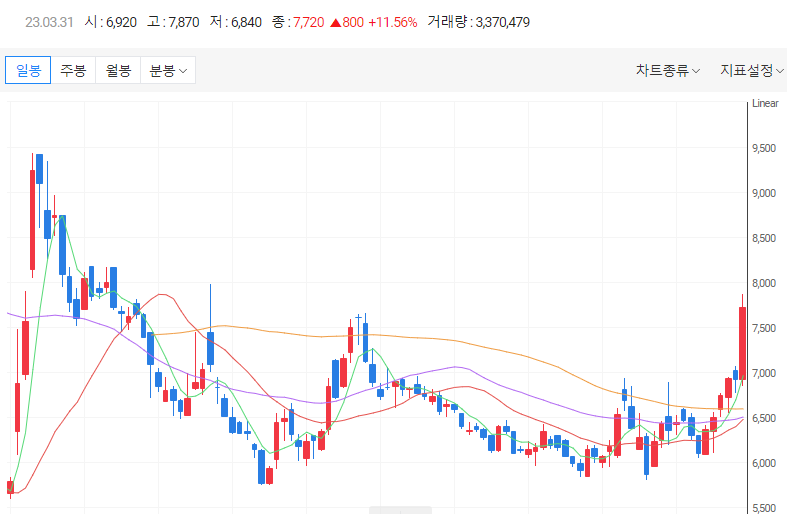Click the ▲800 price change value

click(x=347, y=23)
